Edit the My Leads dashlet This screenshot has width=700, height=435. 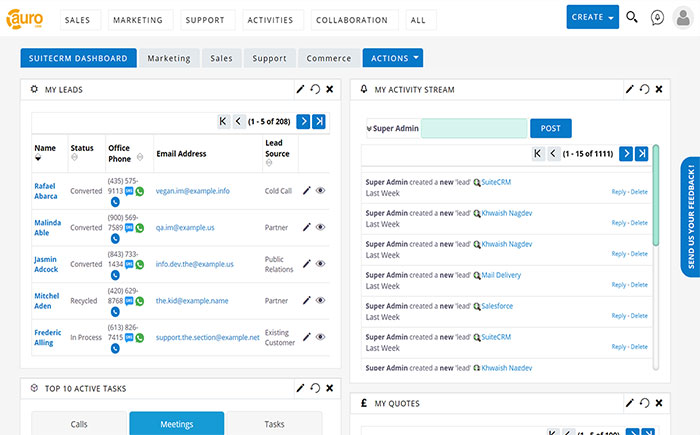300,89
